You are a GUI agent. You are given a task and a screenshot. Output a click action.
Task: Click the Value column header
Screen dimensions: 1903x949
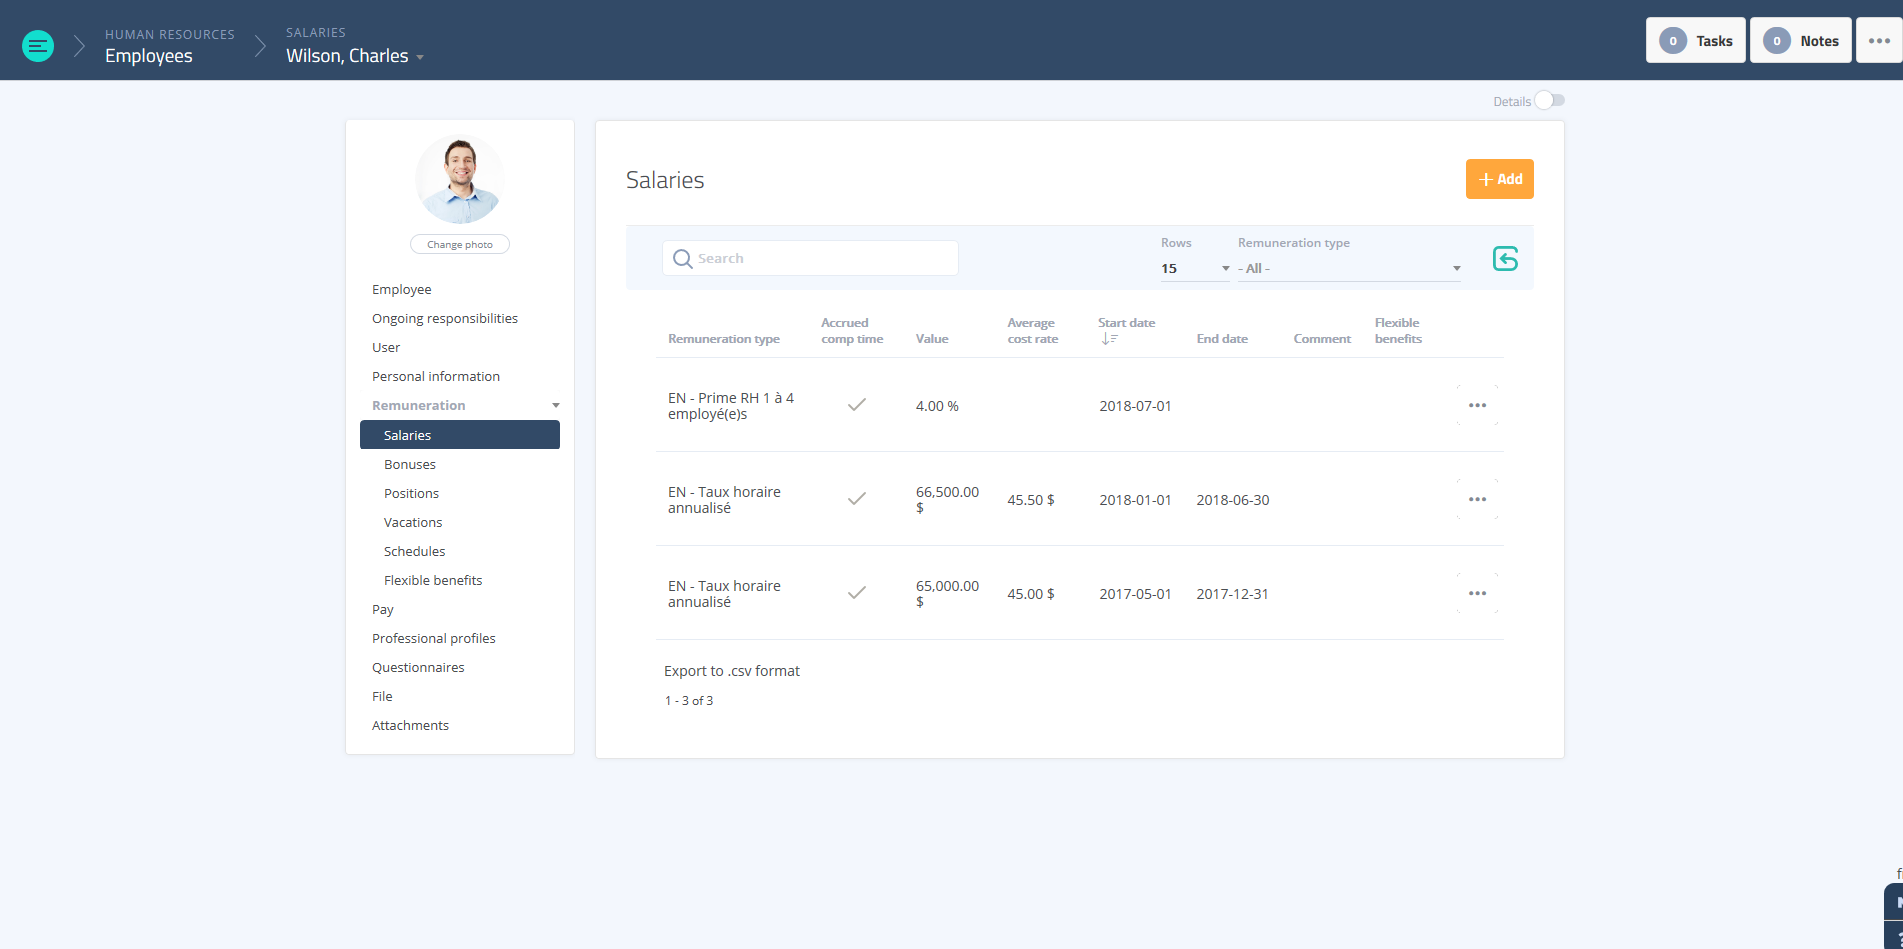[x=932, y=339]
